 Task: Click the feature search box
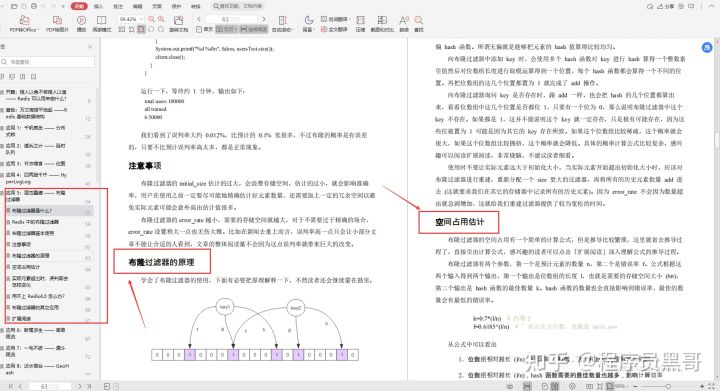click(x=239, y=6)
